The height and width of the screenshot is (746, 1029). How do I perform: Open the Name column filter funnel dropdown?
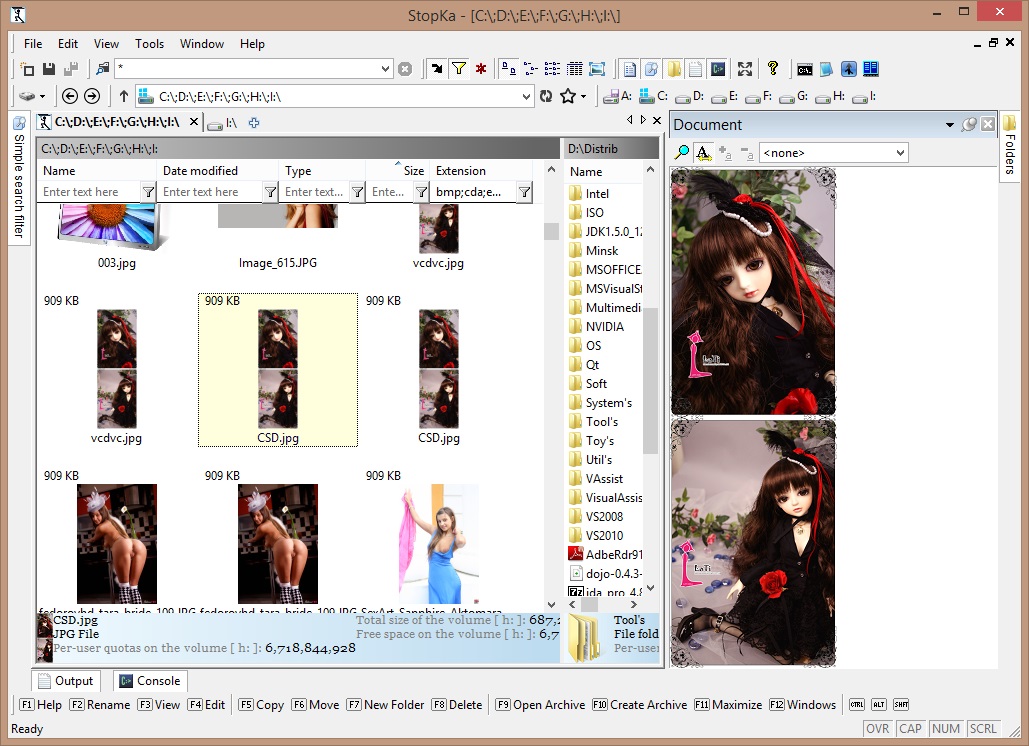coord(148,192)
